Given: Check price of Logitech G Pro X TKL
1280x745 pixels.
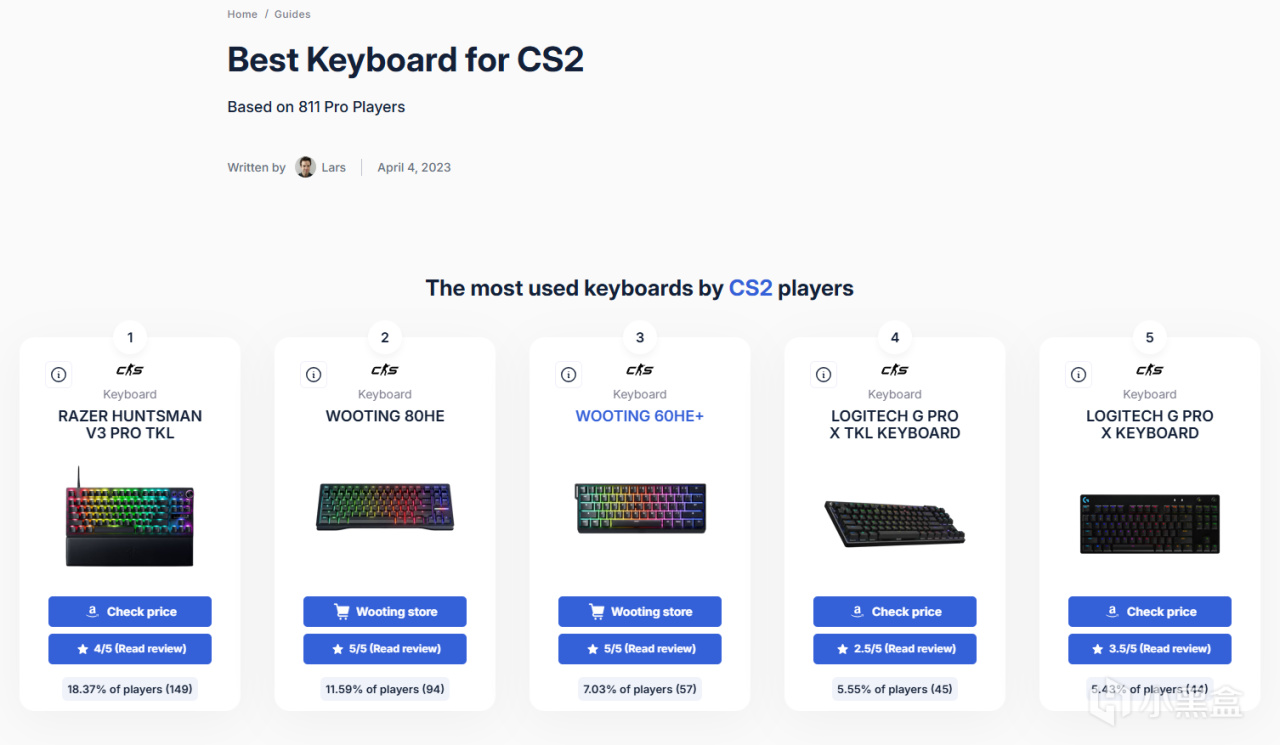Looking at the screenshot, I should tap(895, 611).
